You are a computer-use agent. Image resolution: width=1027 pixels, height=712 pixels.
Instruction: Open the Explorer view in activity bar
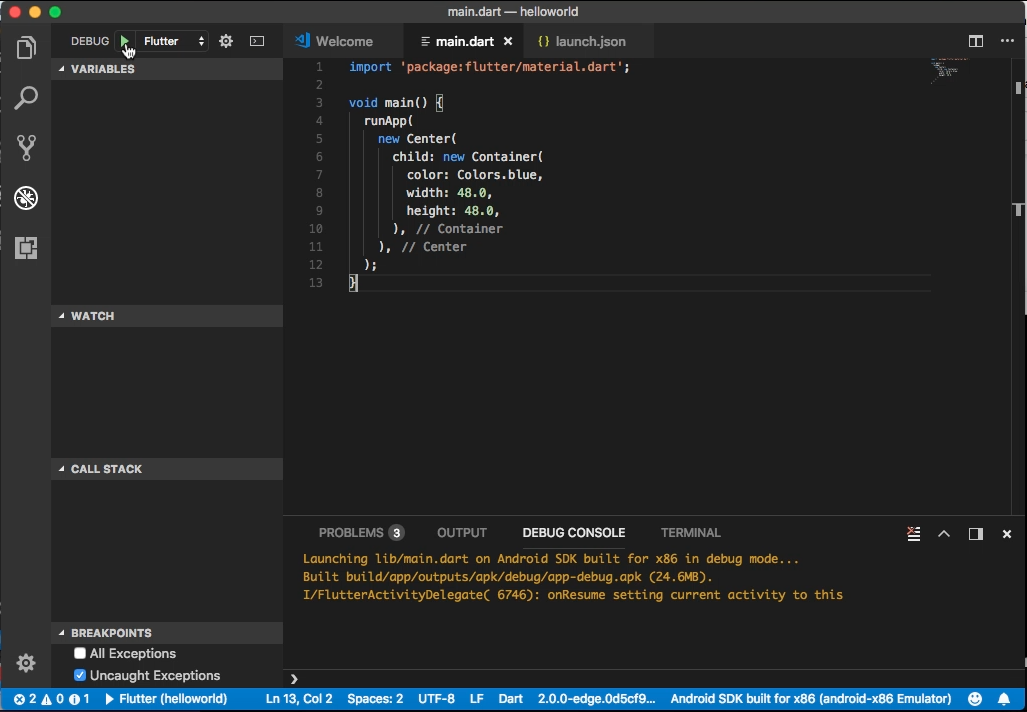pyautogui.click(x=26, y=47)
